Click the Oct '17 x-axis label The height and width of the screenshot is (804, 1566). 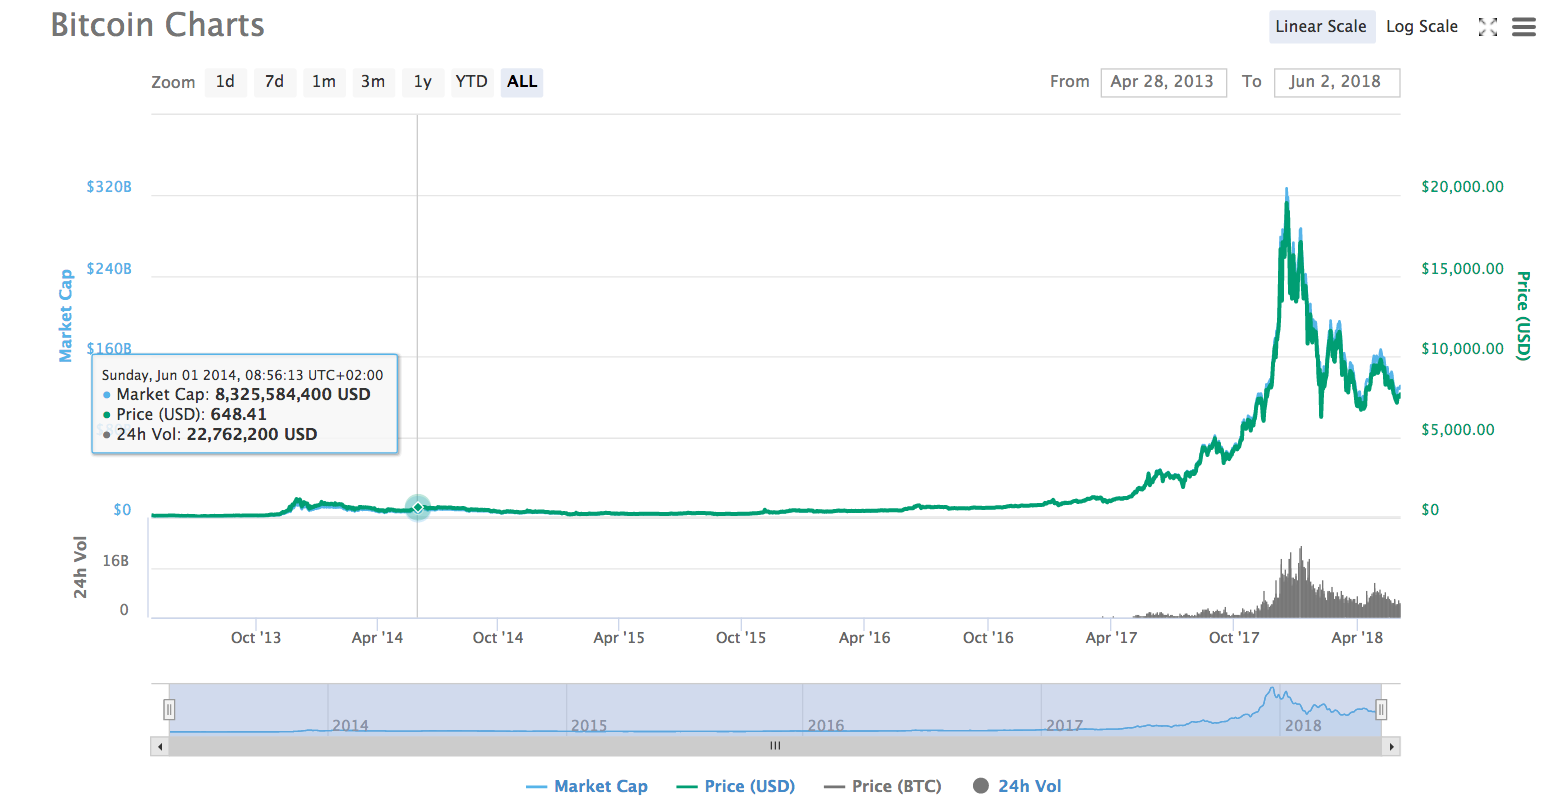1234,638
